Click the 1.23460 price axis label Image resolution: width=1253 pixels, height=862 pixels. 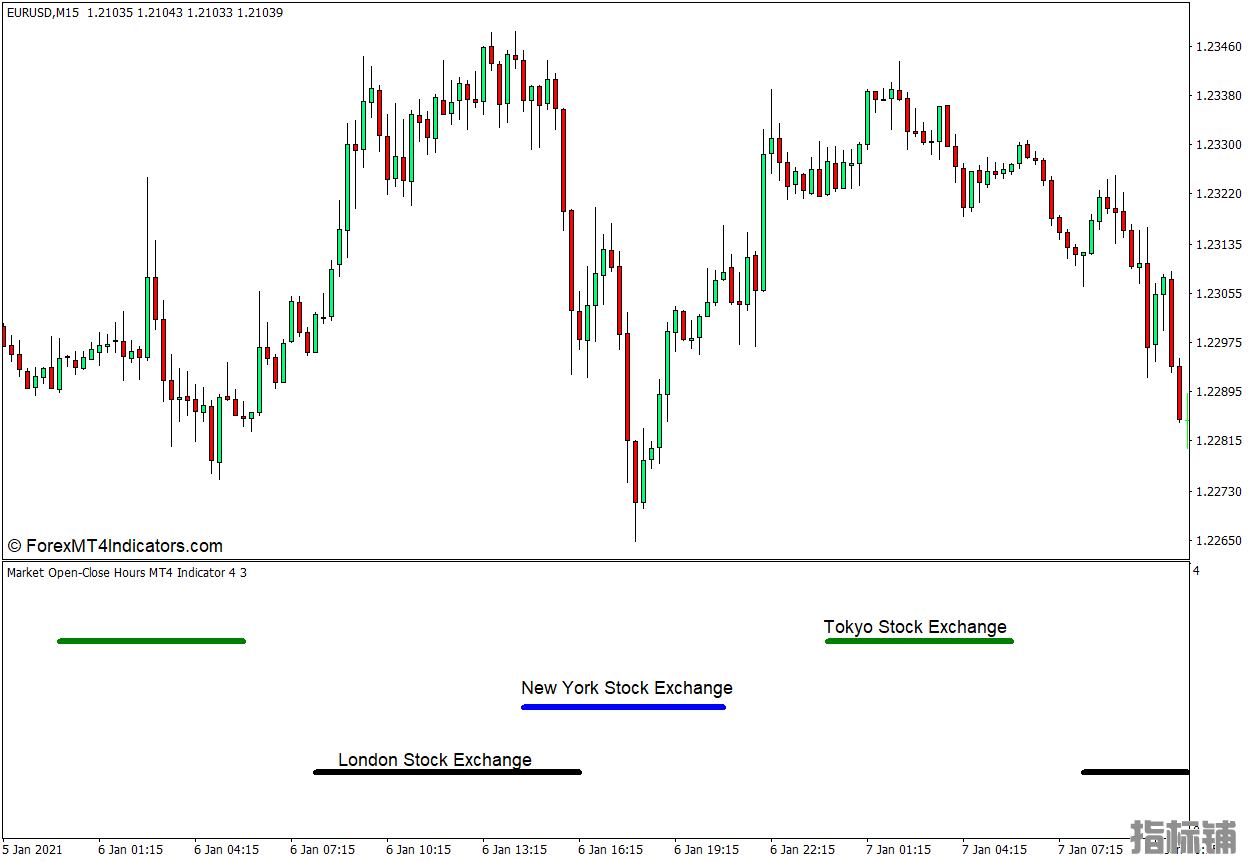point(1217,46)
